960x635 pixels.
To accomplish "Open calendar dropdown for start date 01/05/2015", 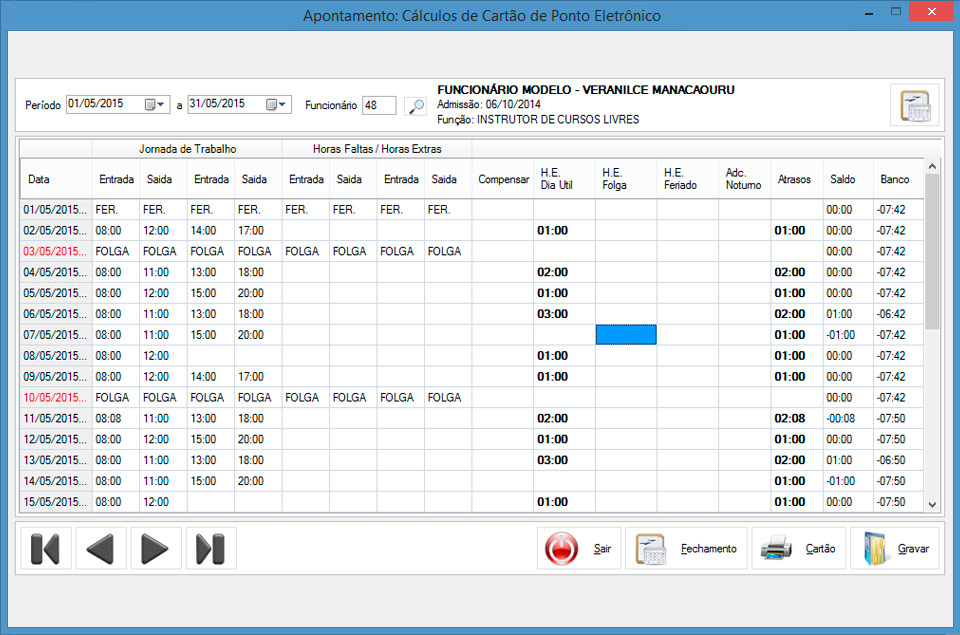I will coord(155,104).
